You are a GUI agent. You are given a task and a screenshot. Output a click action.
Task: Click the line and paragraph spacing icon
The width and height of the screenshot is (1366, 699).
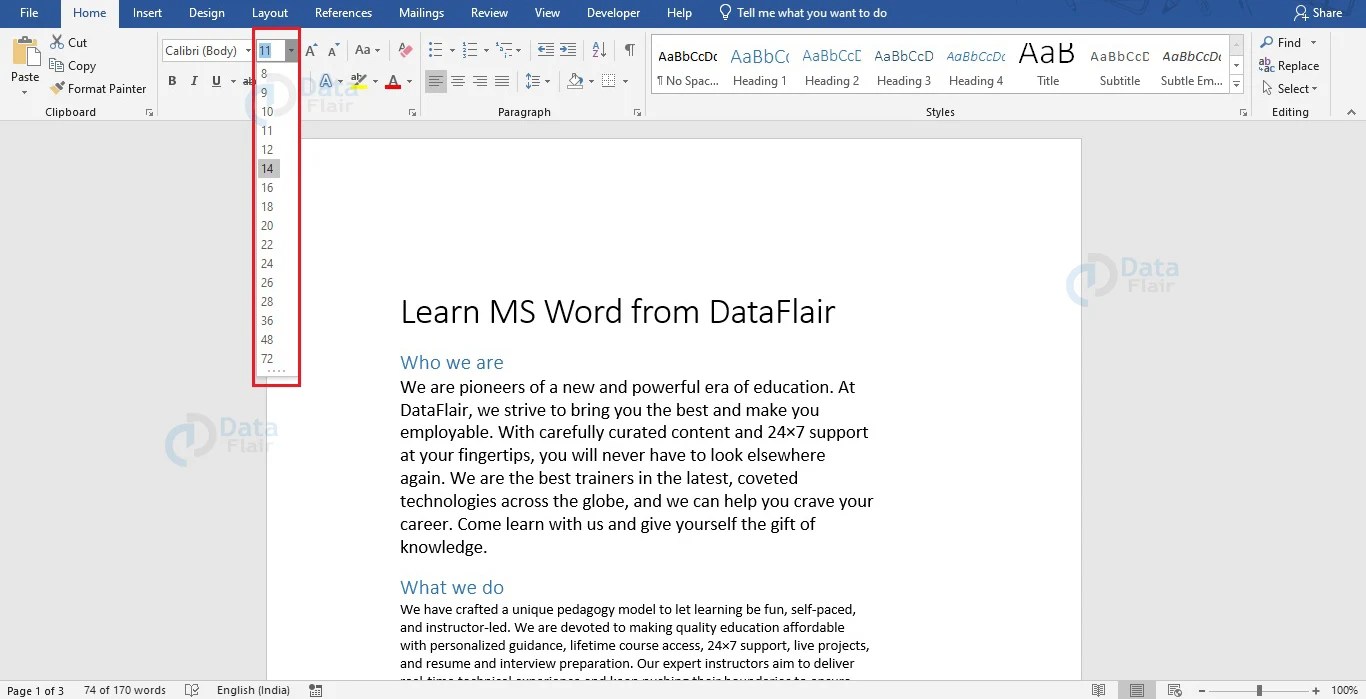tap(532, 81)
